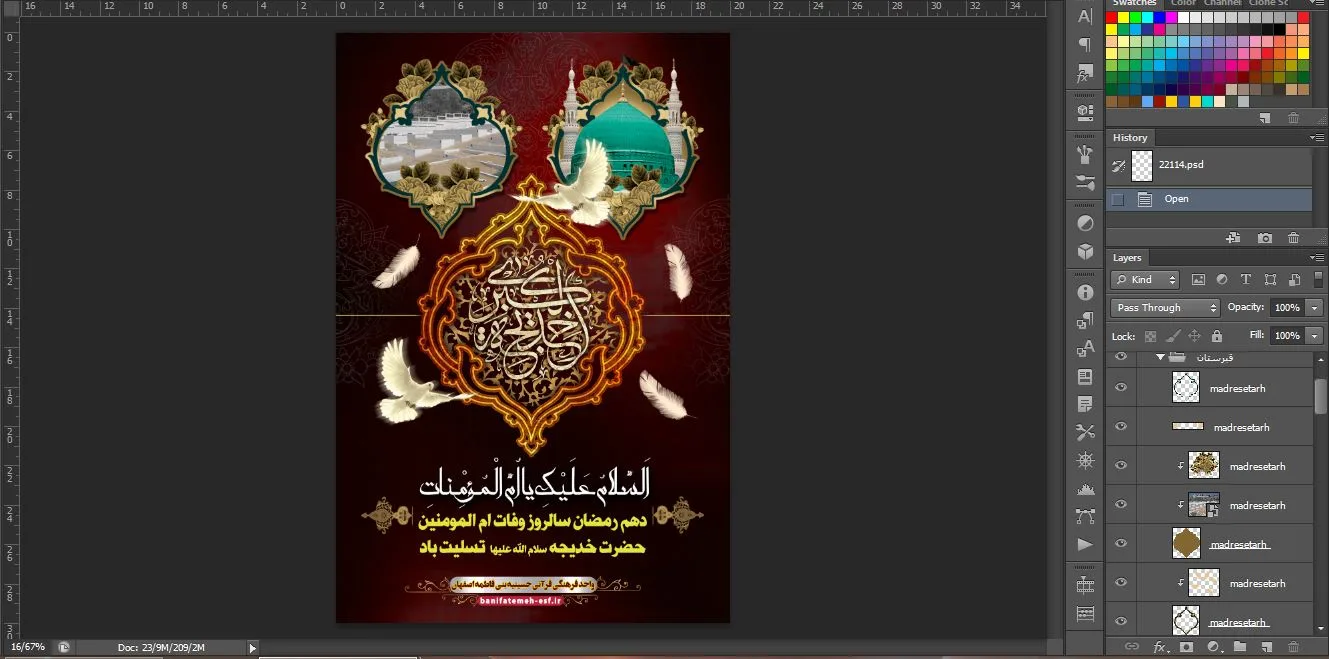Set history brush source for Open state
The height and width of the screenshot is (659, 1329).
1118,199
